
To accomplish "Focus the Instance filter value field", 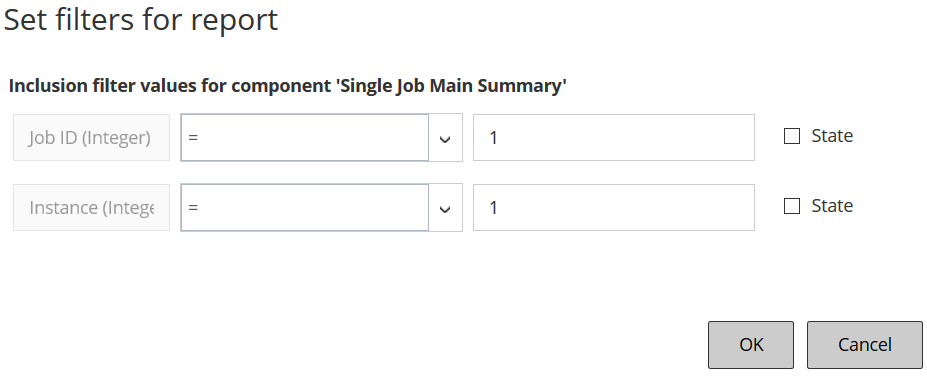I will [614, 208].
